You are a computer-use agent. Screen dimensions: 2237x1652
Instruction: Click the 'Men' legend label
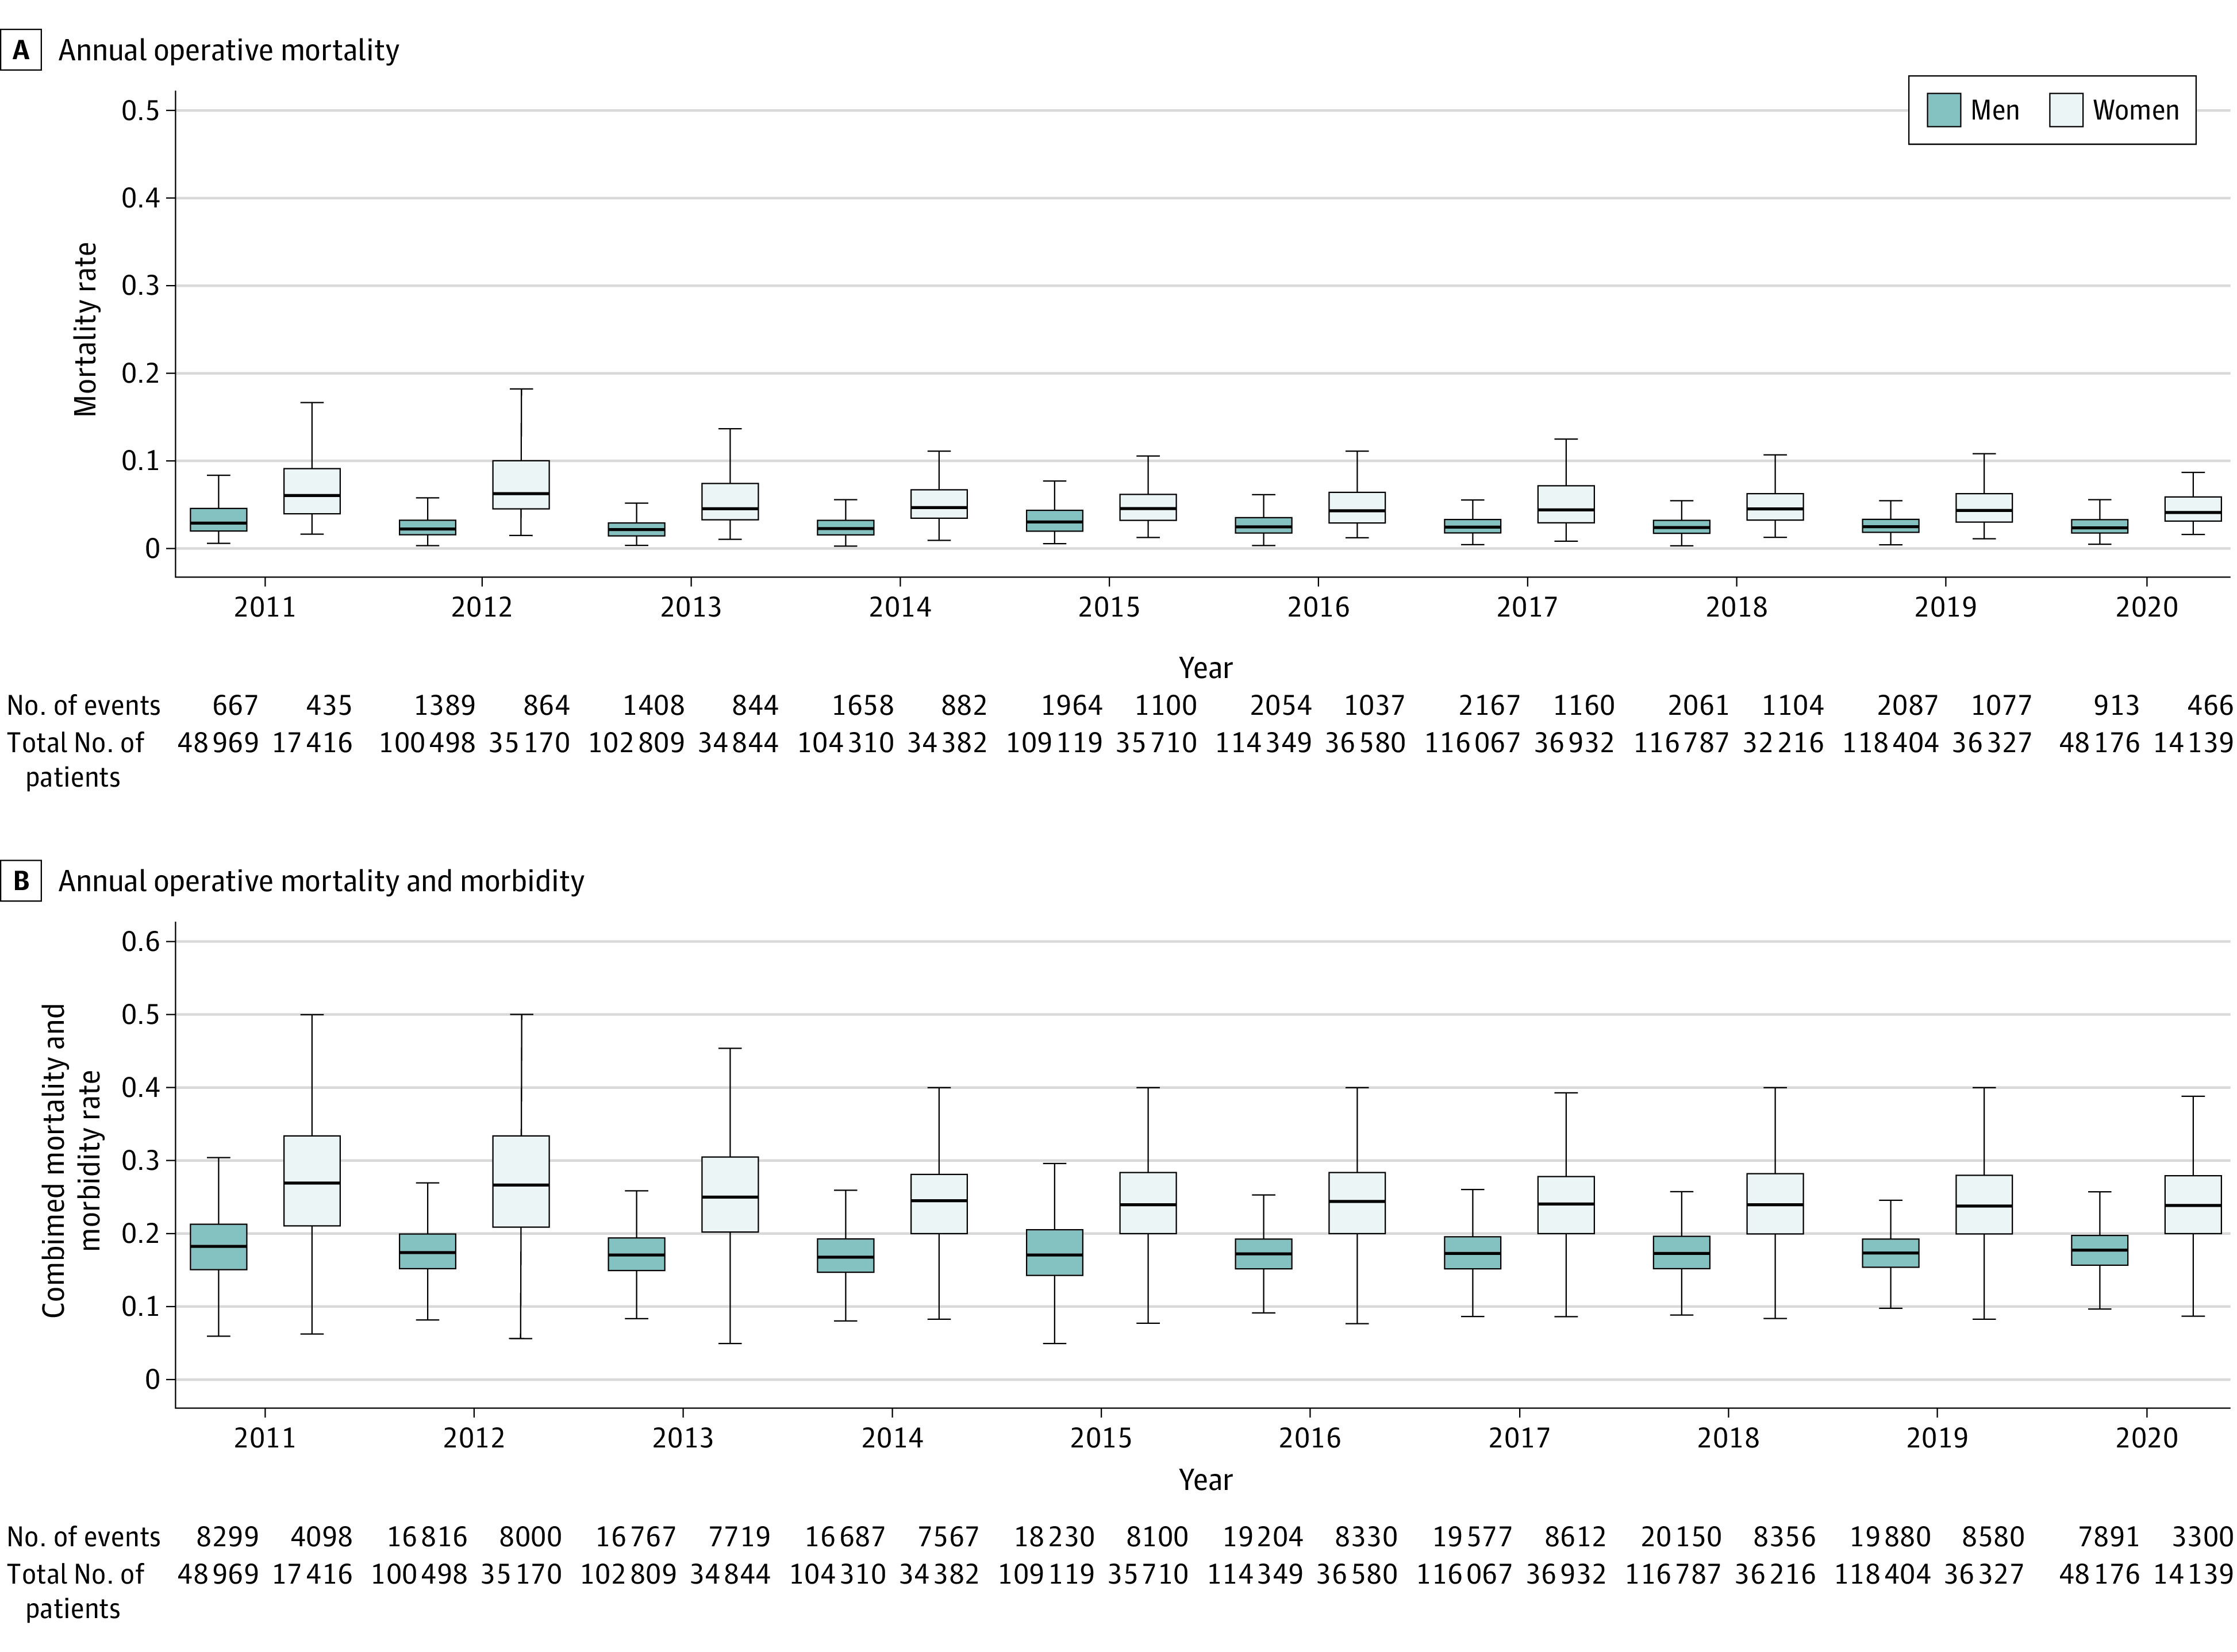[x=1995, y=110]
